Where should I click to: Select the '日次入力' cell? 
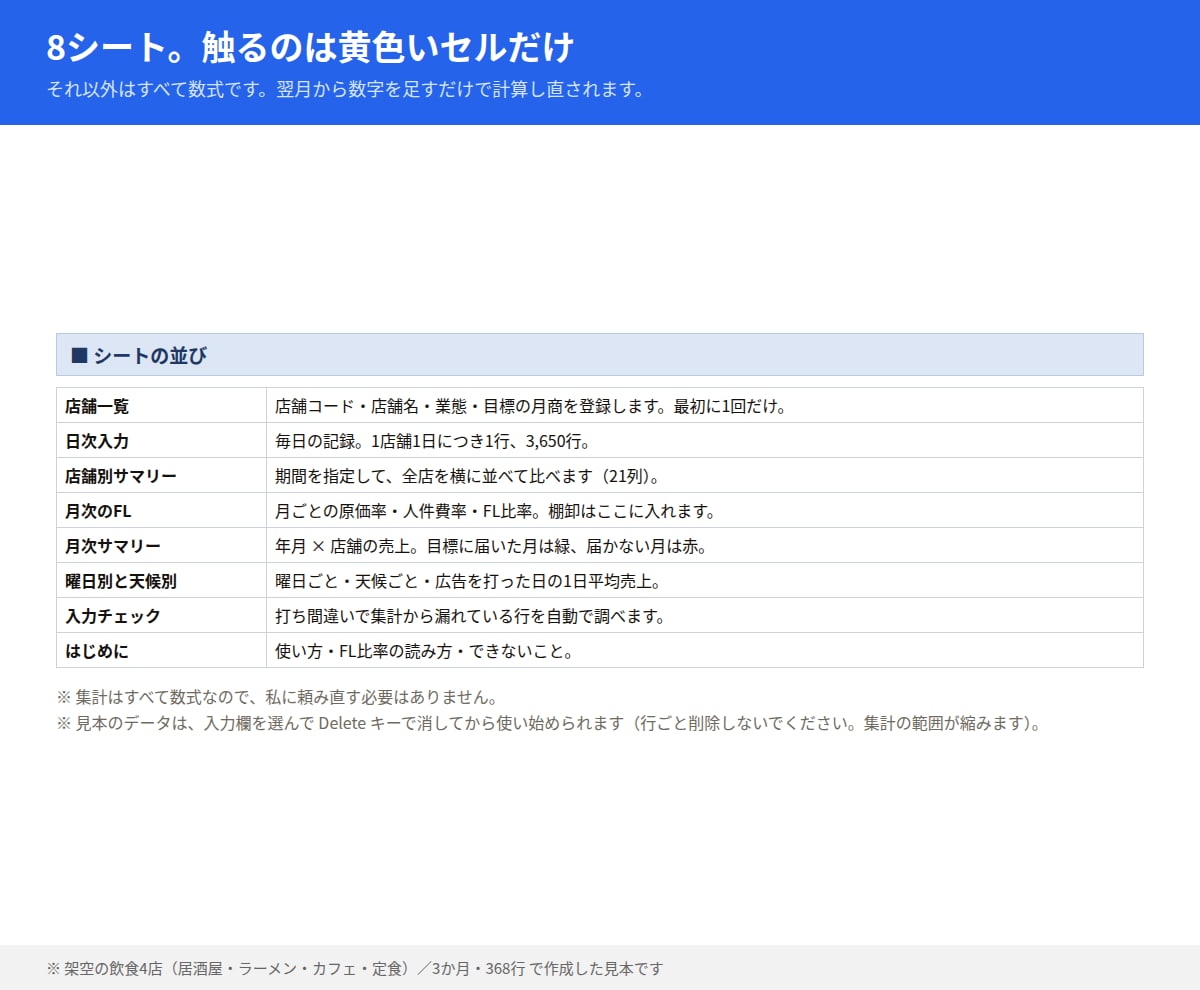point(162,441)
